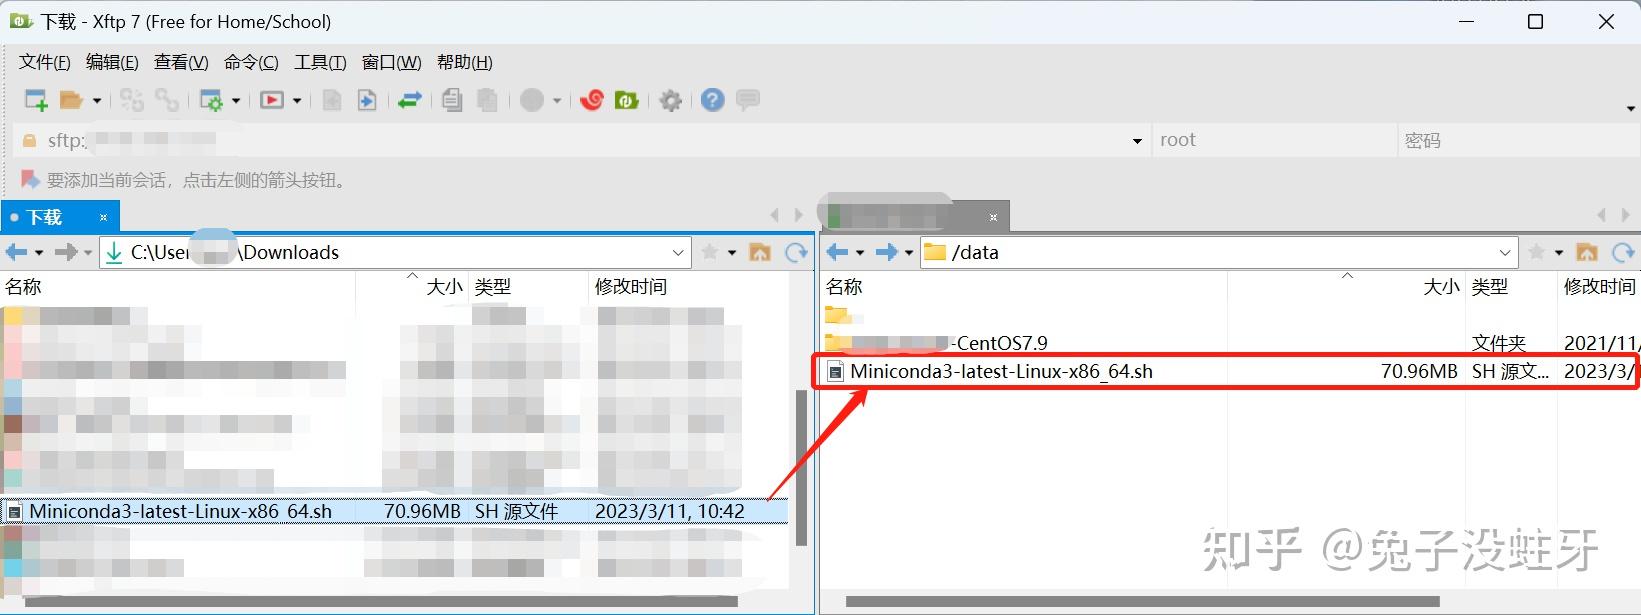
Task: Expand remote /data path dropdown chevron
Action: [1506, 253]
